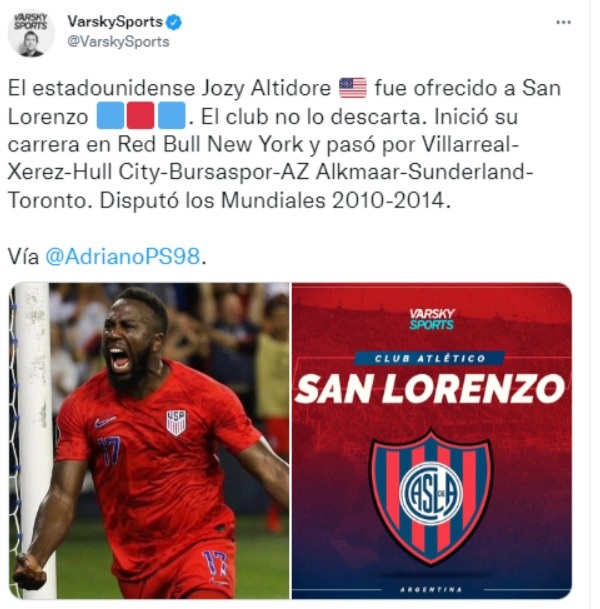Click the ARGENTINA label under the crest
This screenshot has width=600, height=609.
(x=431, y=590)
